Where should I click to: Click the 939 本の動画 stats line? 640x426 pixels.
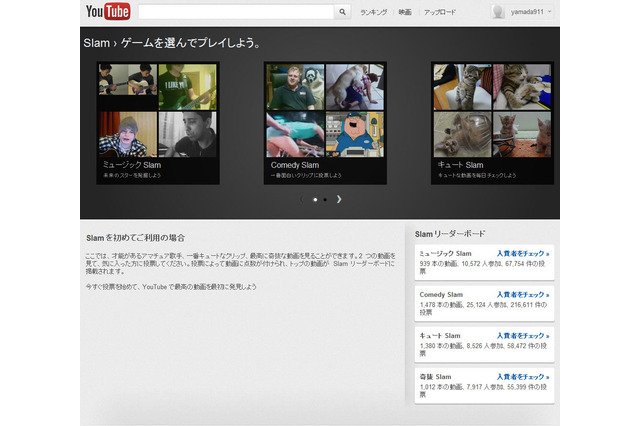click(482, 267)
